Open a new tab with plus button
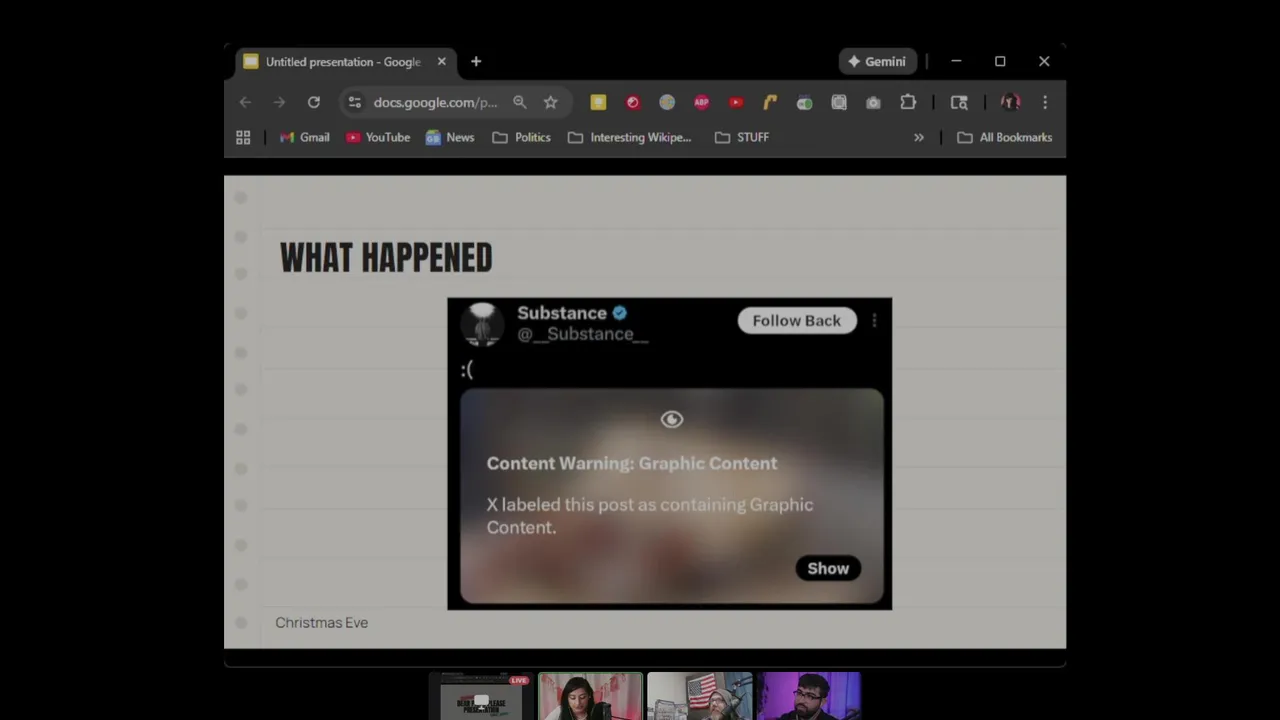Viewport: 1280px width, 720px height. (476, 61)
